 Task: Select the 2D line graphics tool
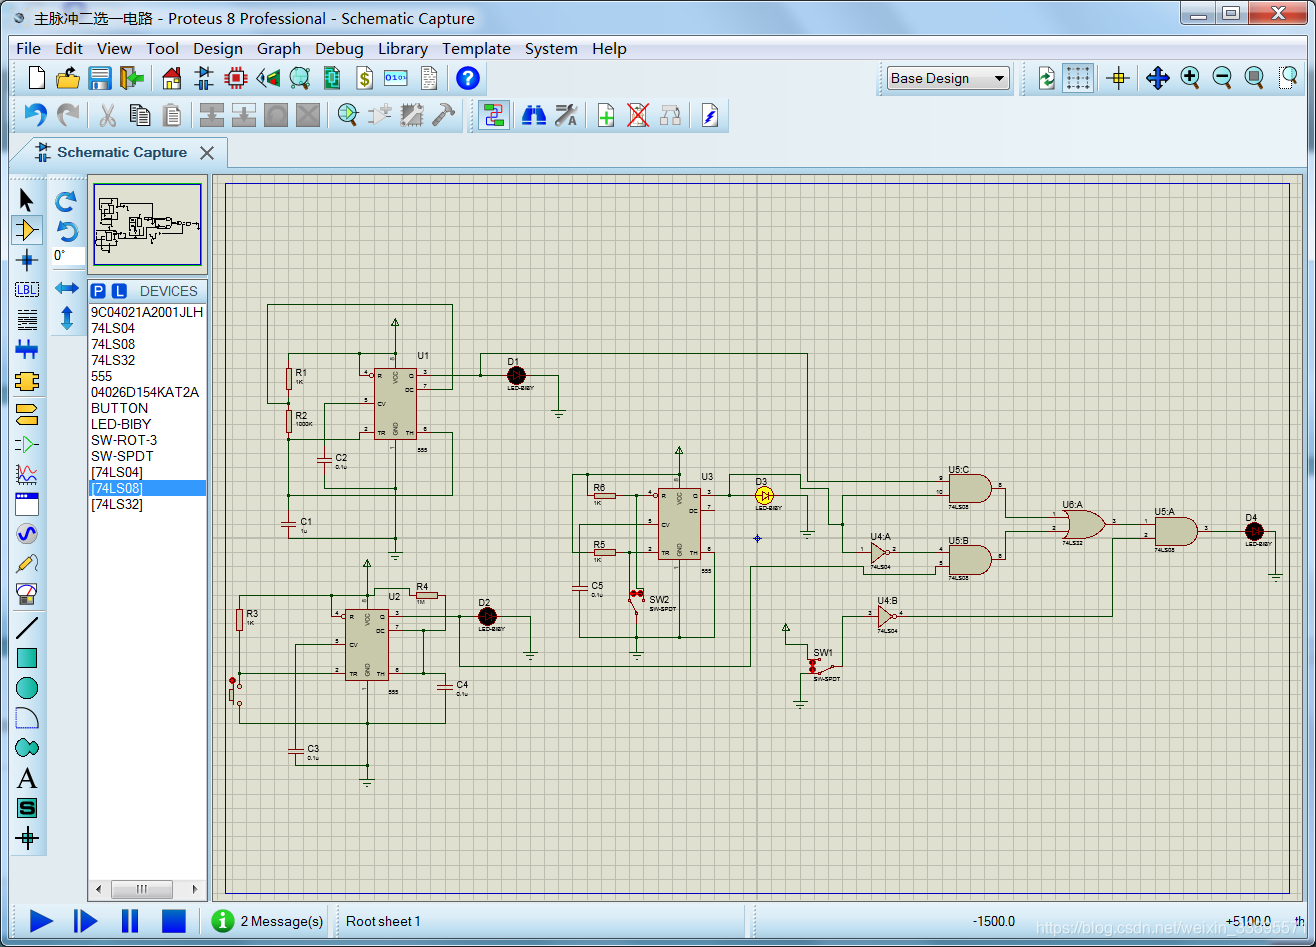pyautogui.click(x=27, y=628)
